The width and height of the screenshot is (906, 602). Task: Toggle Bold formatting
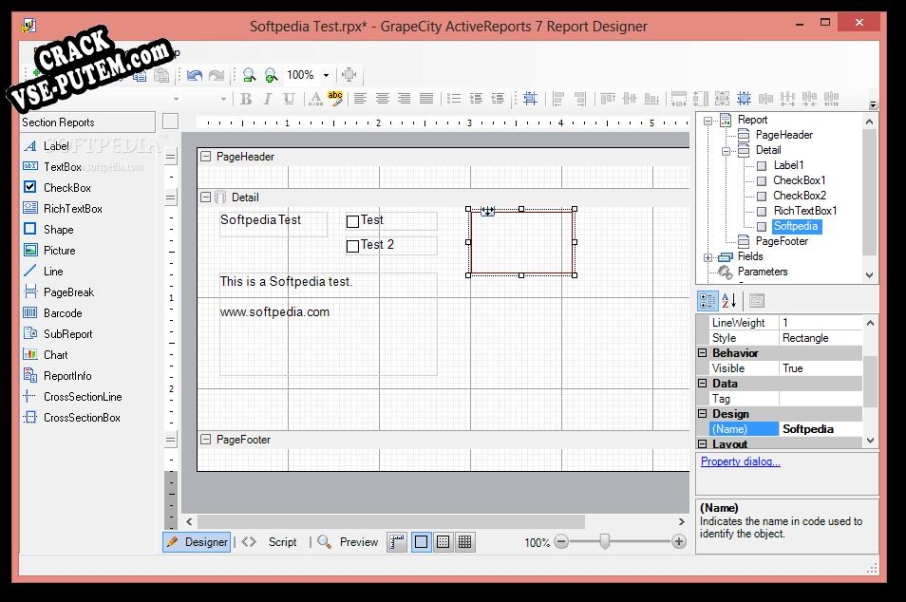click(246, 99)
